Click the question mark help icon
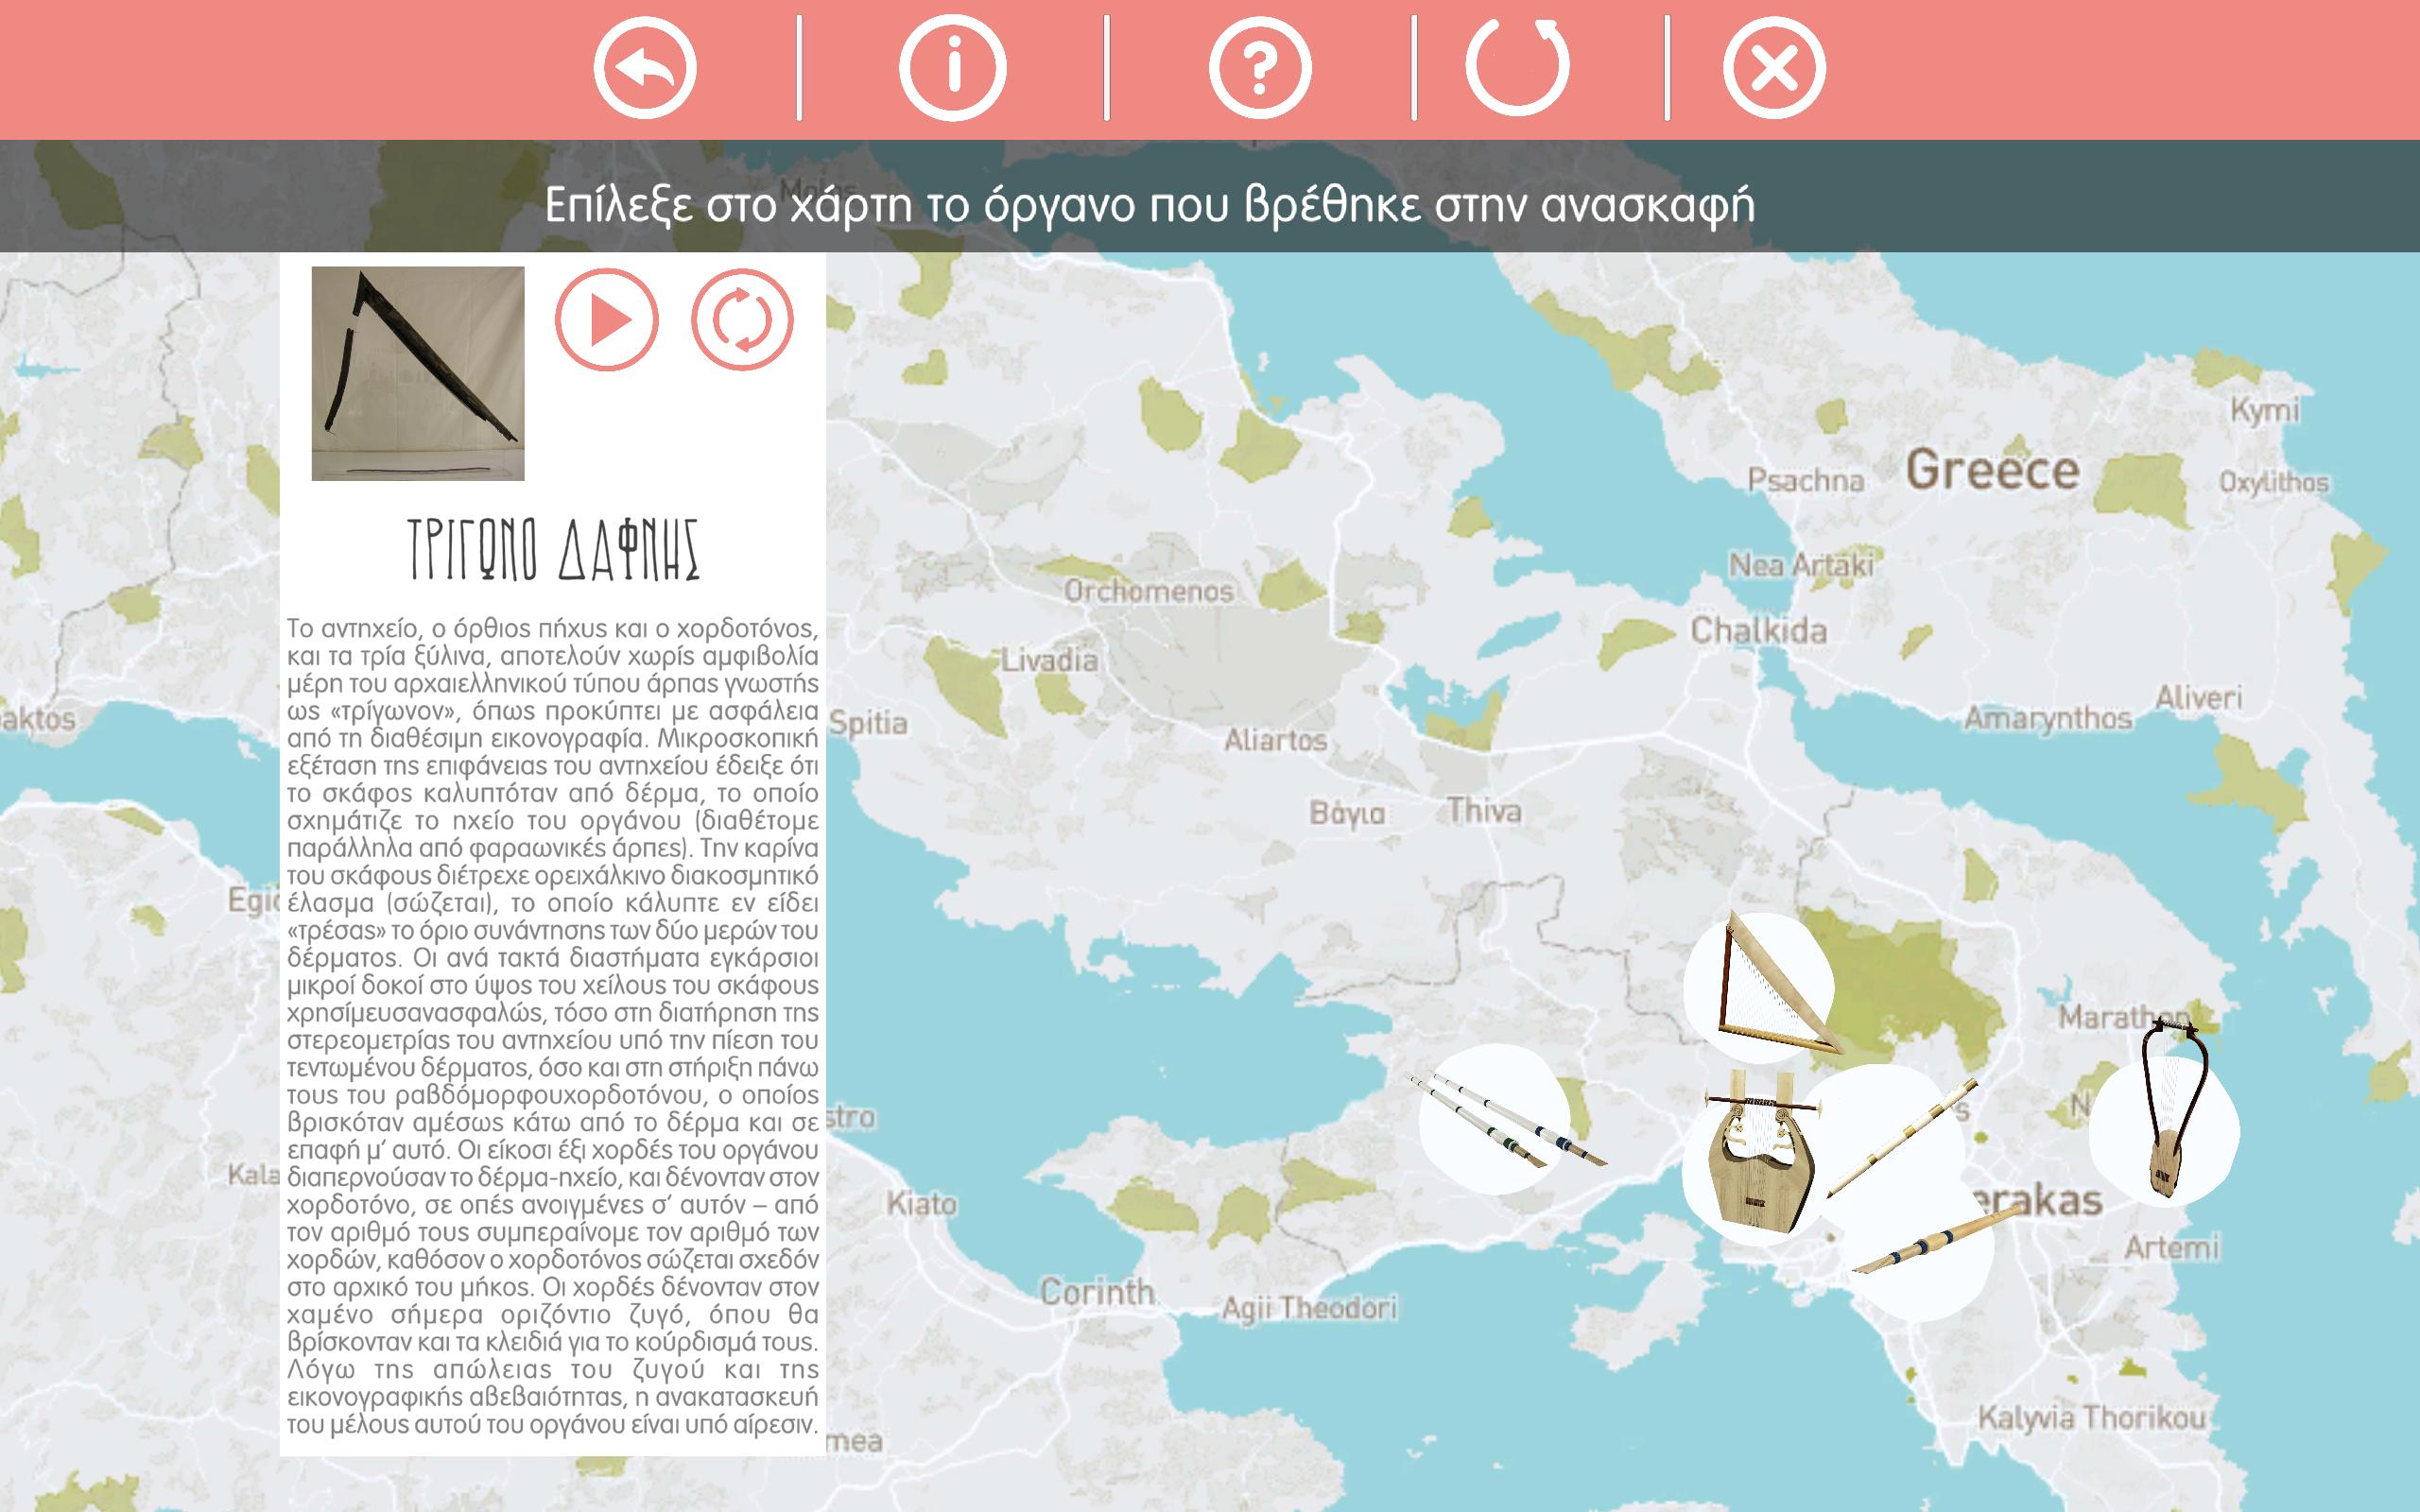The width and height of the screenshot is (2420, 1512). 1259,68
